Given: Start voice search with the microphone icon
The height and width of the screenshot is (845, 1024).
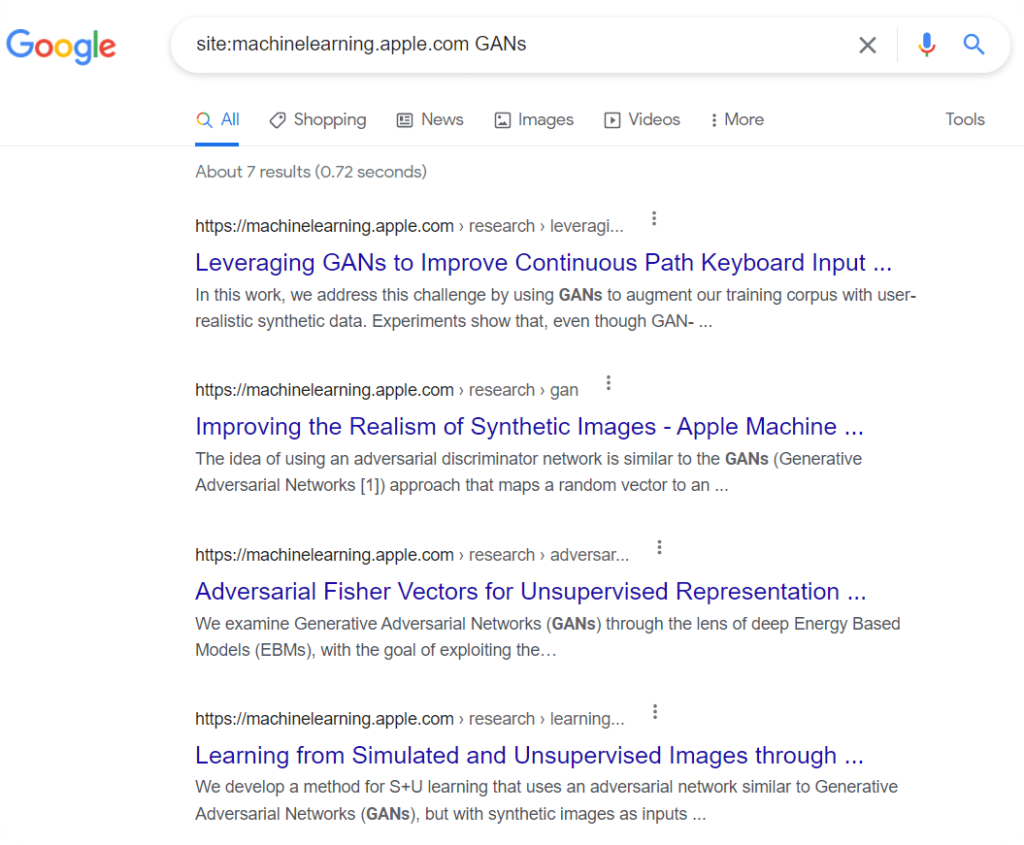Looking at the screenshot, I should tap(926, 44).
